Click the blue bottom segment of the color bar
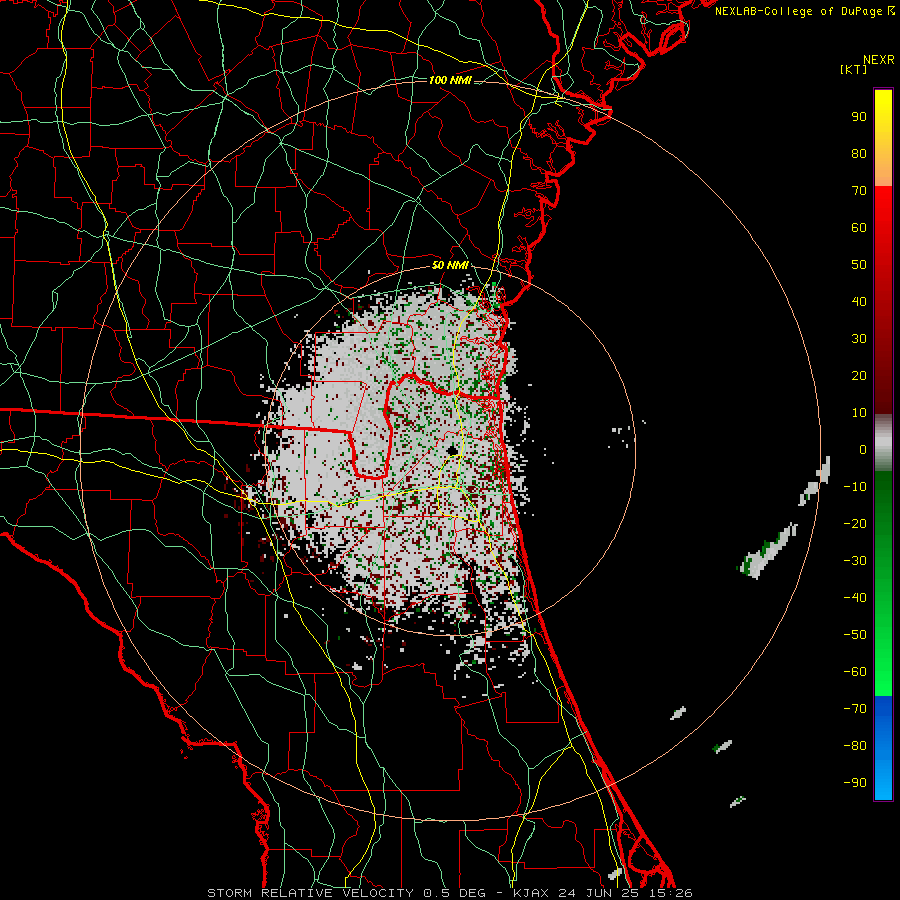This screenshot has height=900, width=900. click(x=883, y=748)
